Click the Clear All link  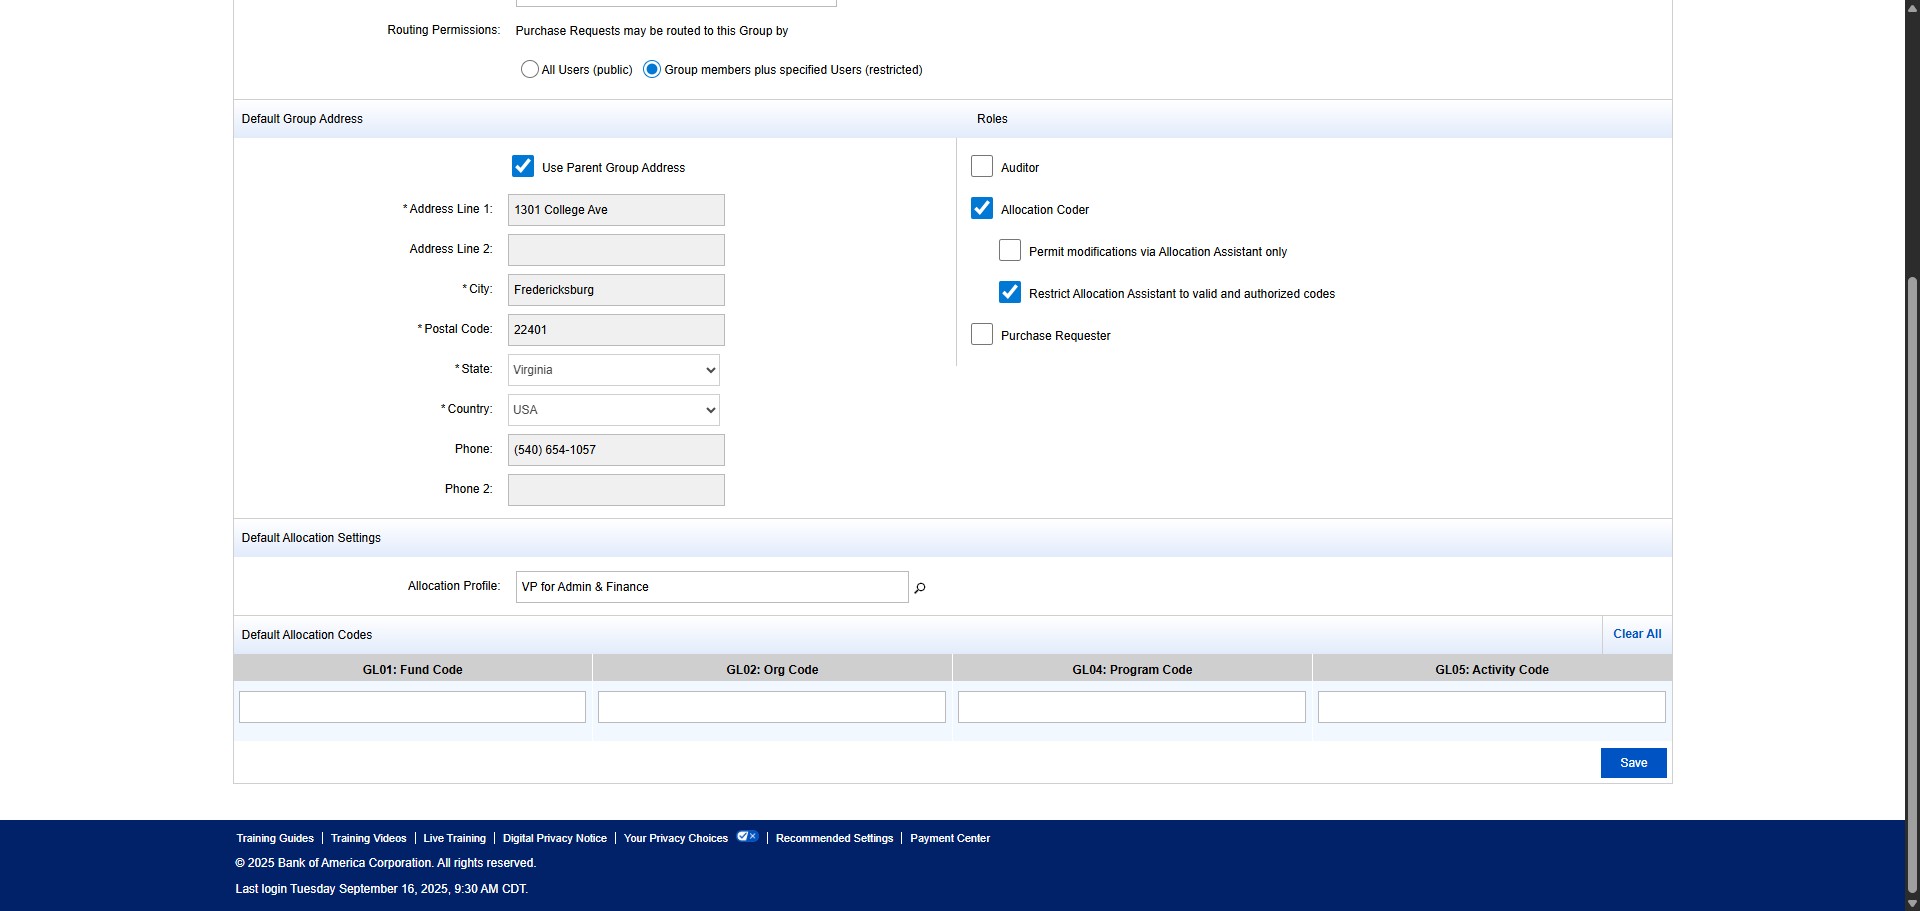click(x=1636, y=633)
